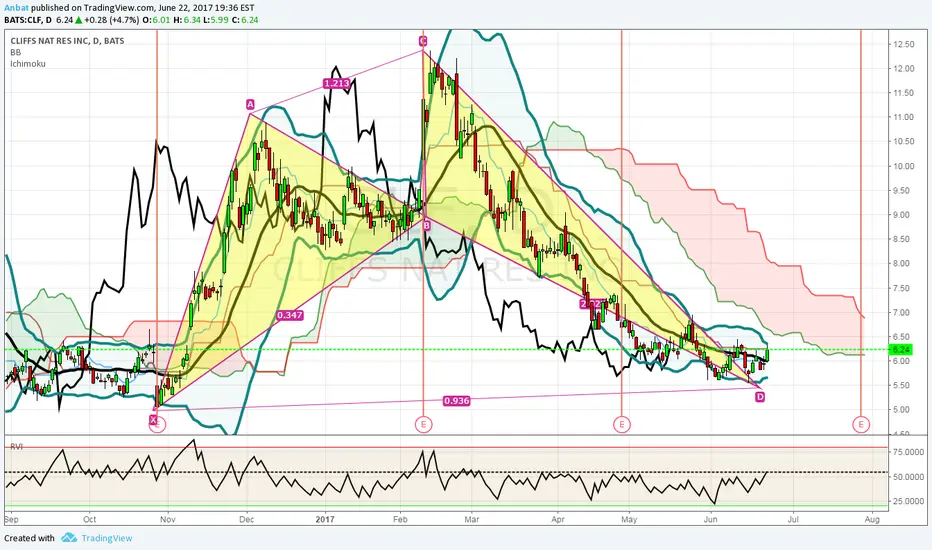
Task: Click the RVI indicator label
Action: 16,447
